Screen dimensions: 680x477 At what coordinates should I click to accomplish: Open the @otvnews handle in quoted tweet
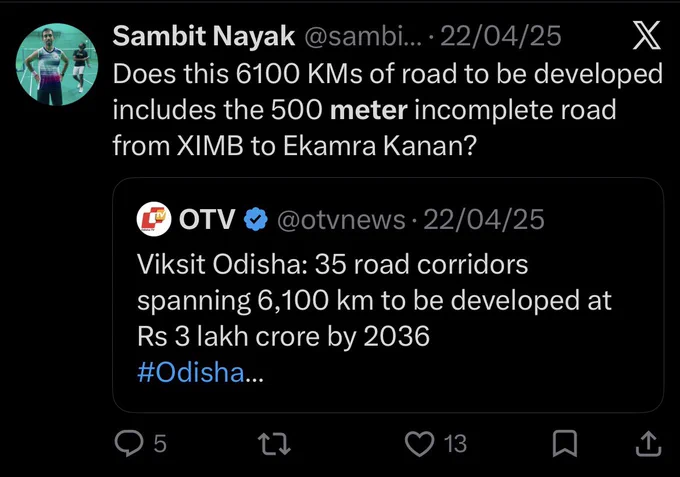341,219
